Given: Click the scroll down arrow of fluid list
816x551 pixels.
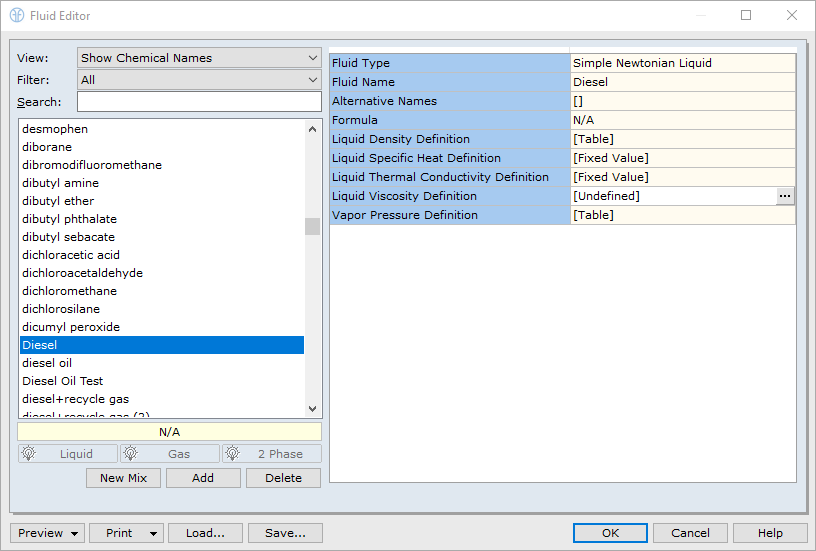Looking at the screenshot, I should [x=312, y=409].
